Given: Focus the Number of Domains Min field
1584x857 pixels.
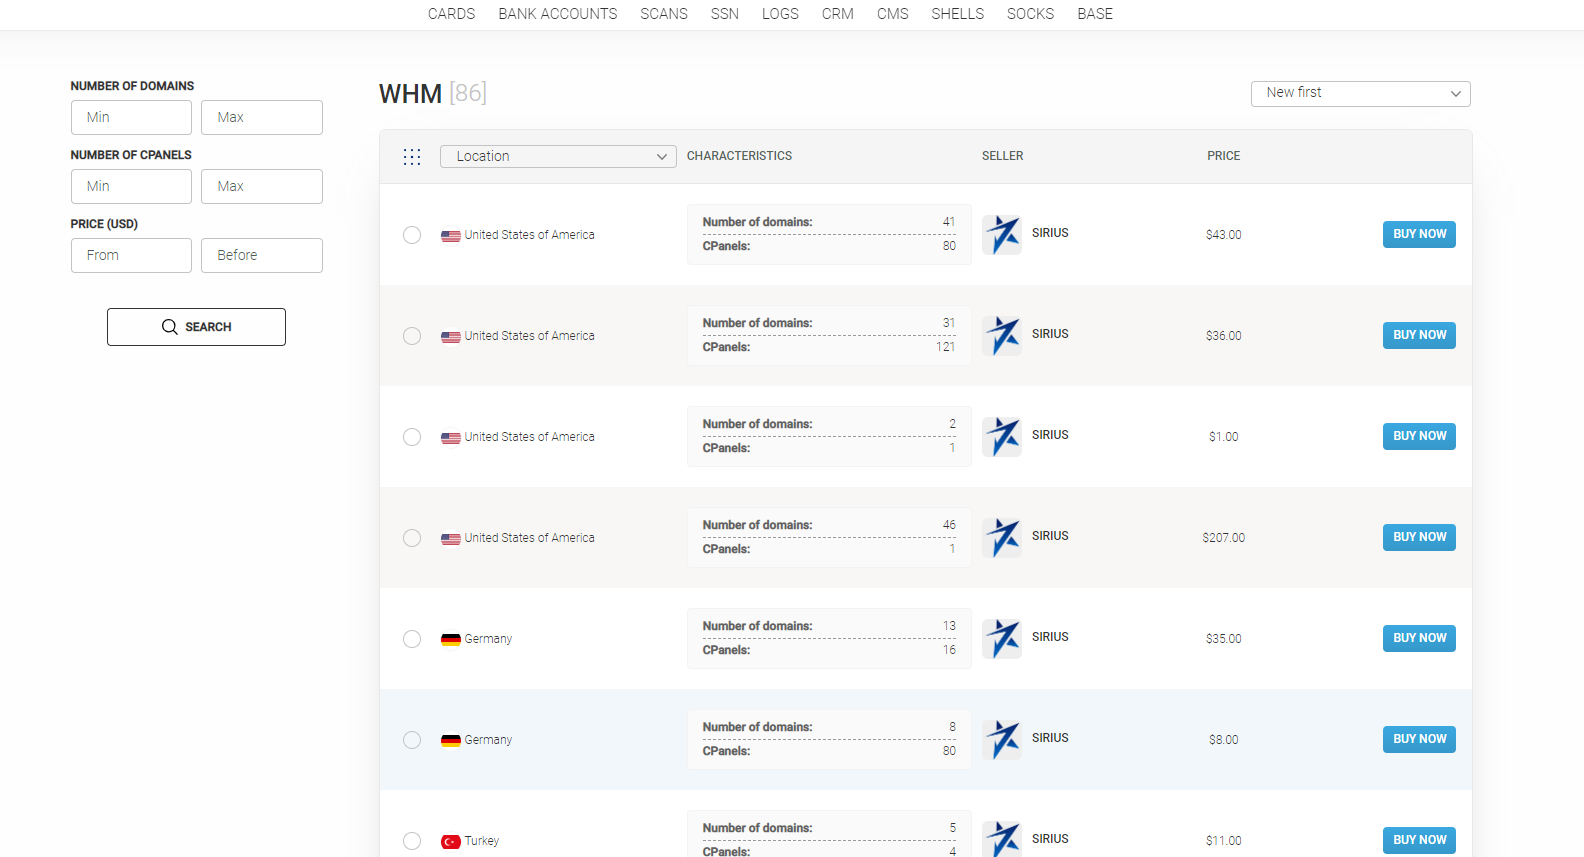Looking at the screenshot, I should [x=131, y=117].
